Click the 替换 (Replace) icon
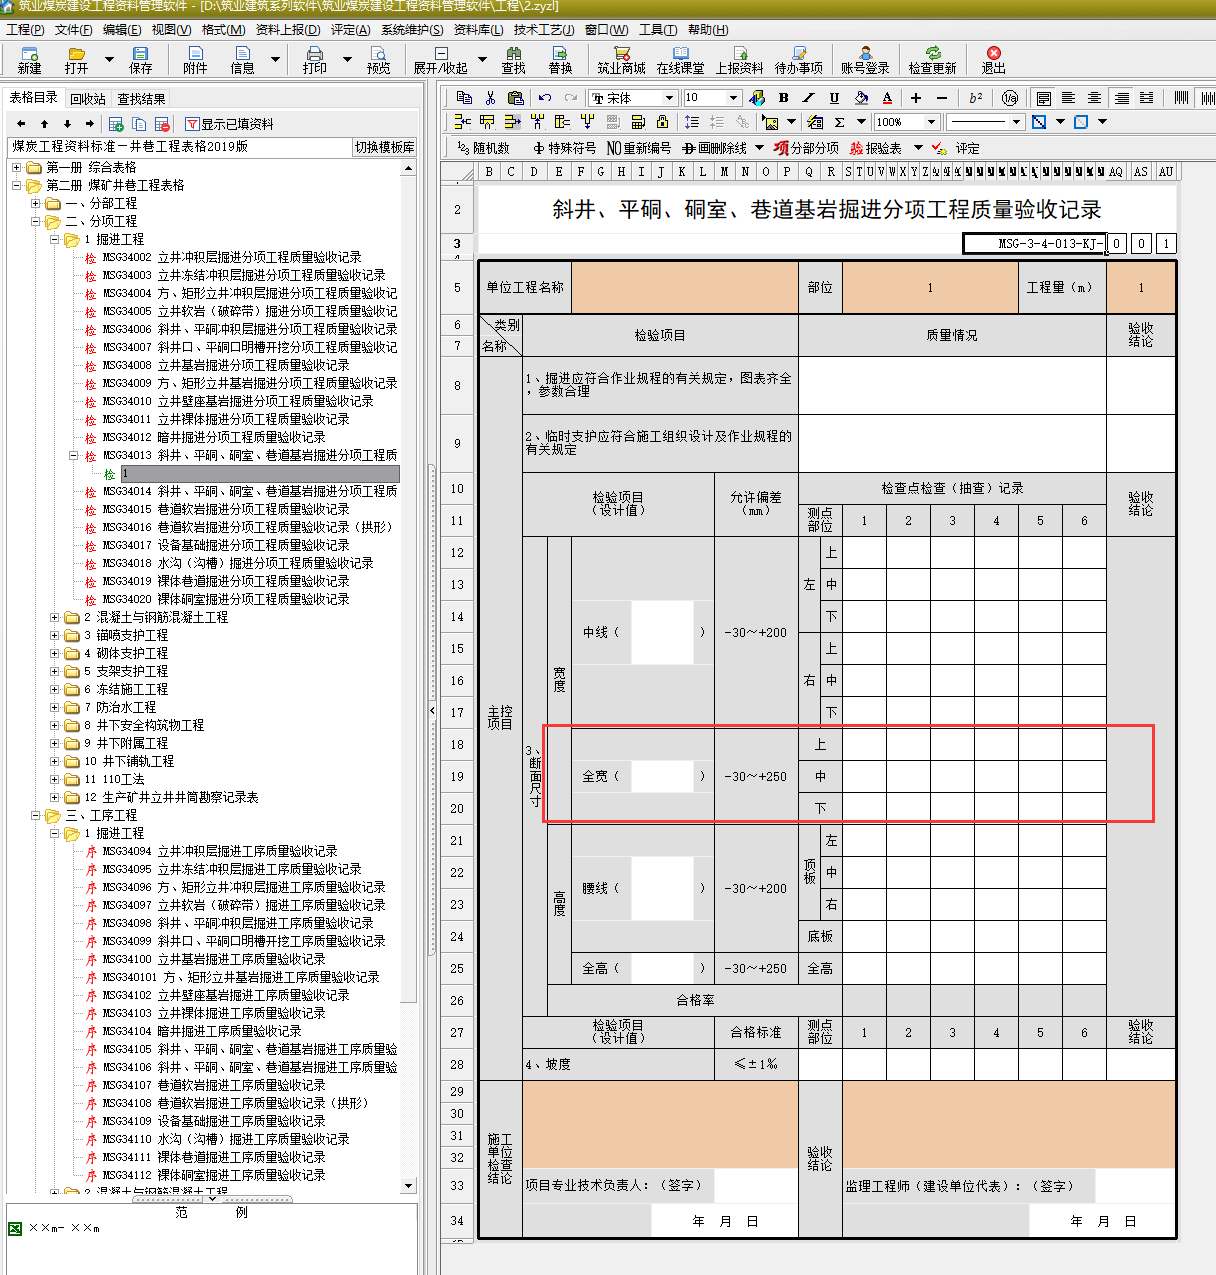The image size is (1216, 1275). pyautogui.click(x=560, y=59)
